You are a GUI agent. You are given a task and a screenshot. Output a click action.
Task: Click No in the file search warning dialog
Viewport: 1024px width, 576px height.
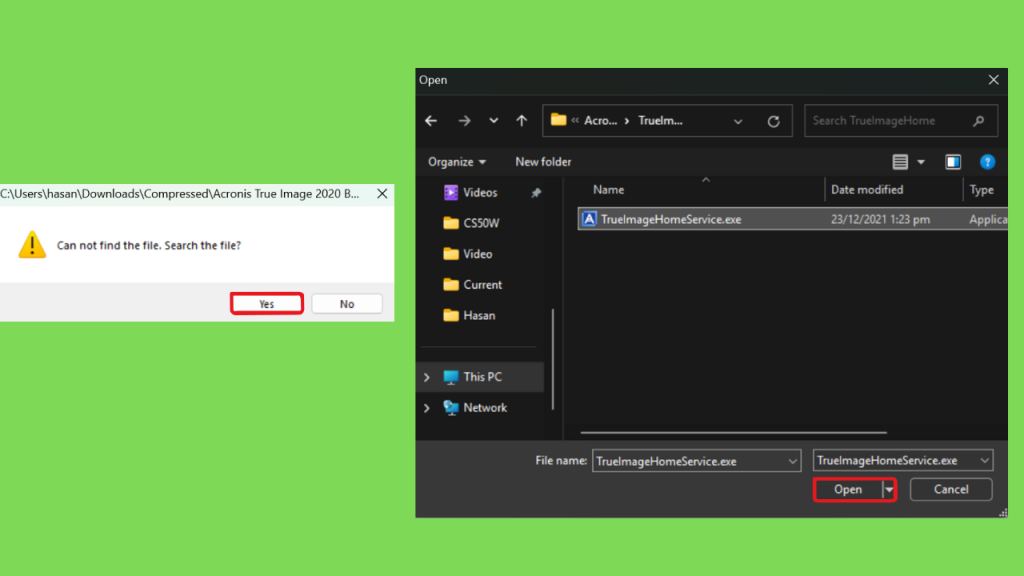pyautogui.click(x=347, y=304)
